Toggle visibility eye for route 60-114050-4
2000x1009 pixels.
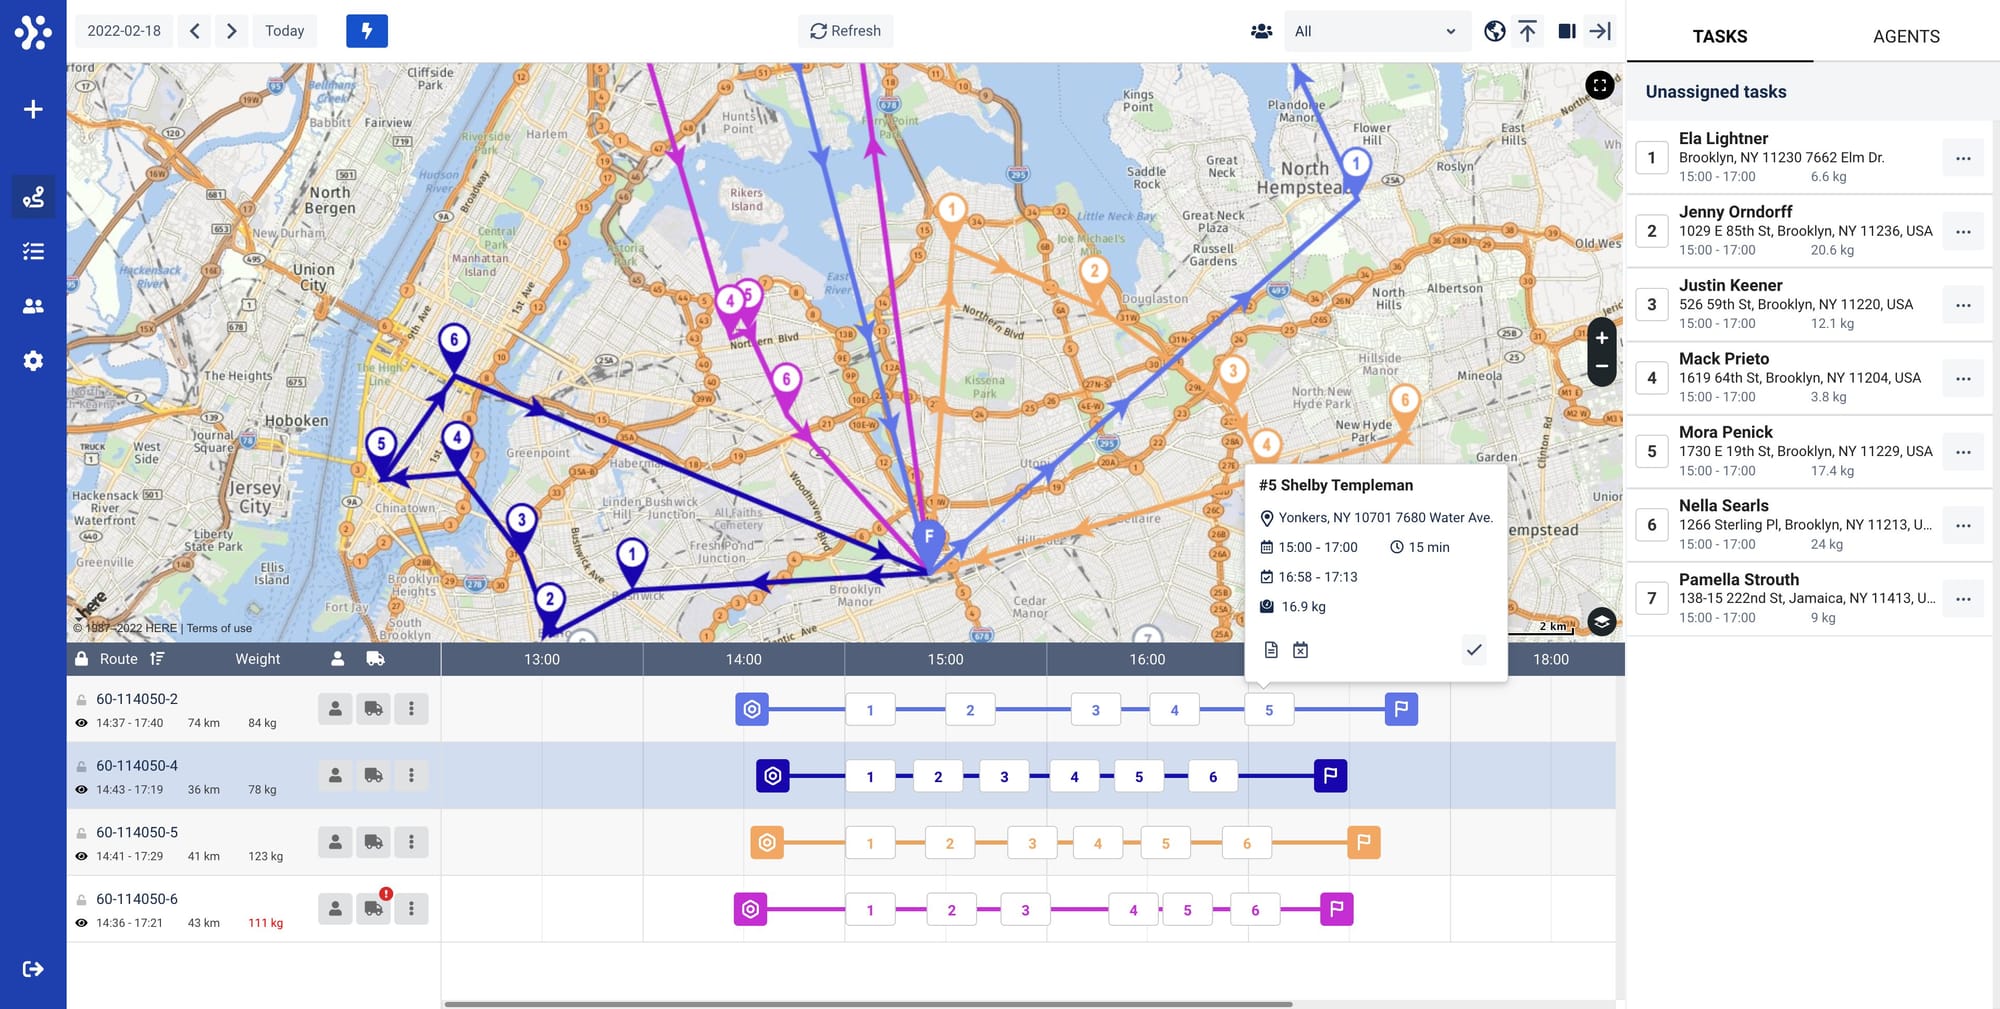[82, 790]
